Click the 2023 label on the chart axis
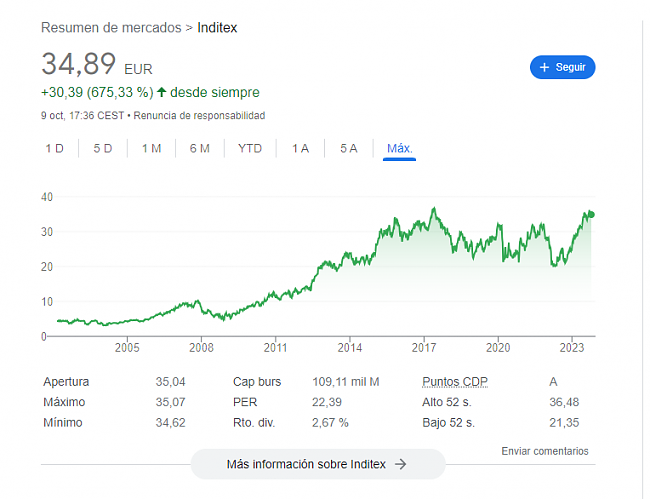 pyautogui.click(x=572, y=347)
